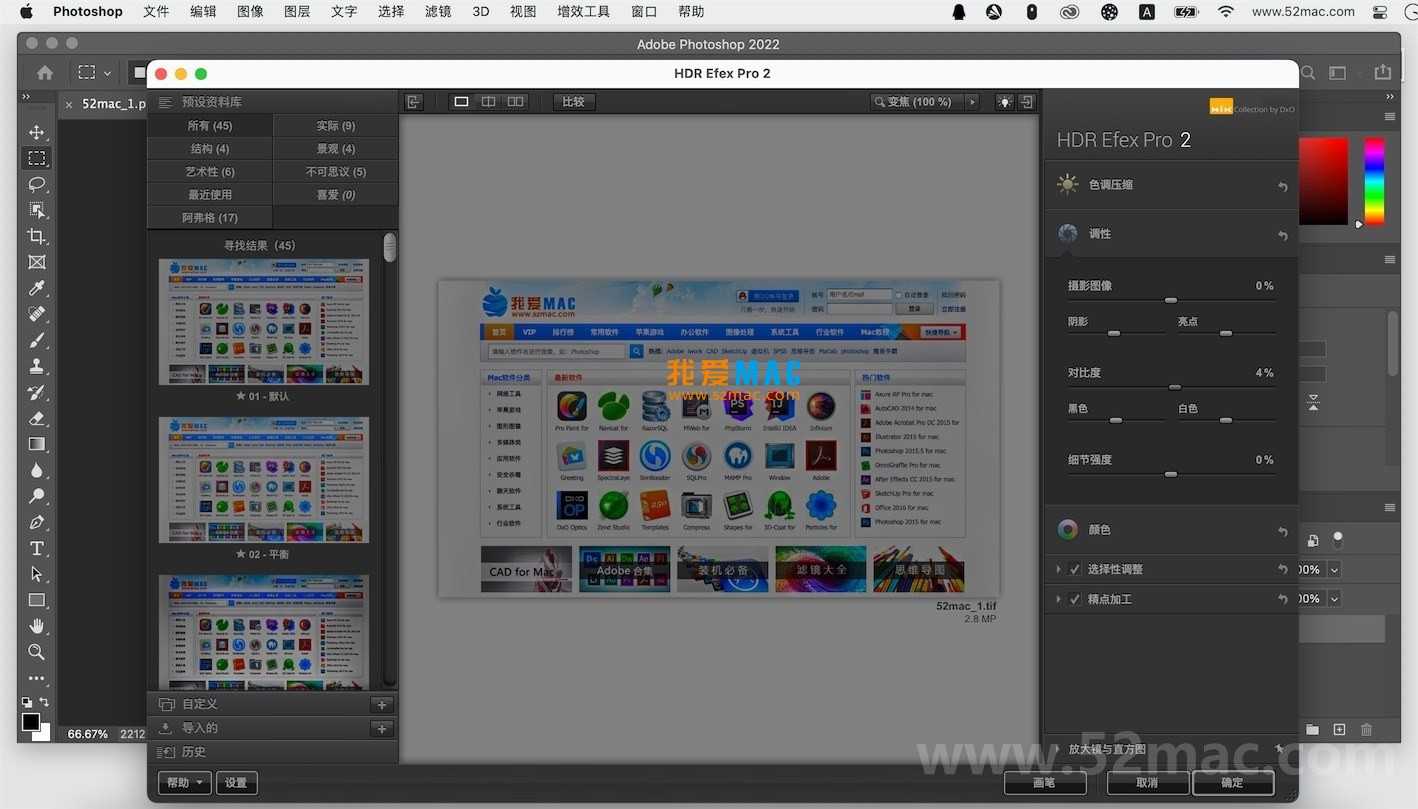The width and height of the screenshot is (1418, 809).
Task: Select the Eraser tool
Action: (37, 418)
